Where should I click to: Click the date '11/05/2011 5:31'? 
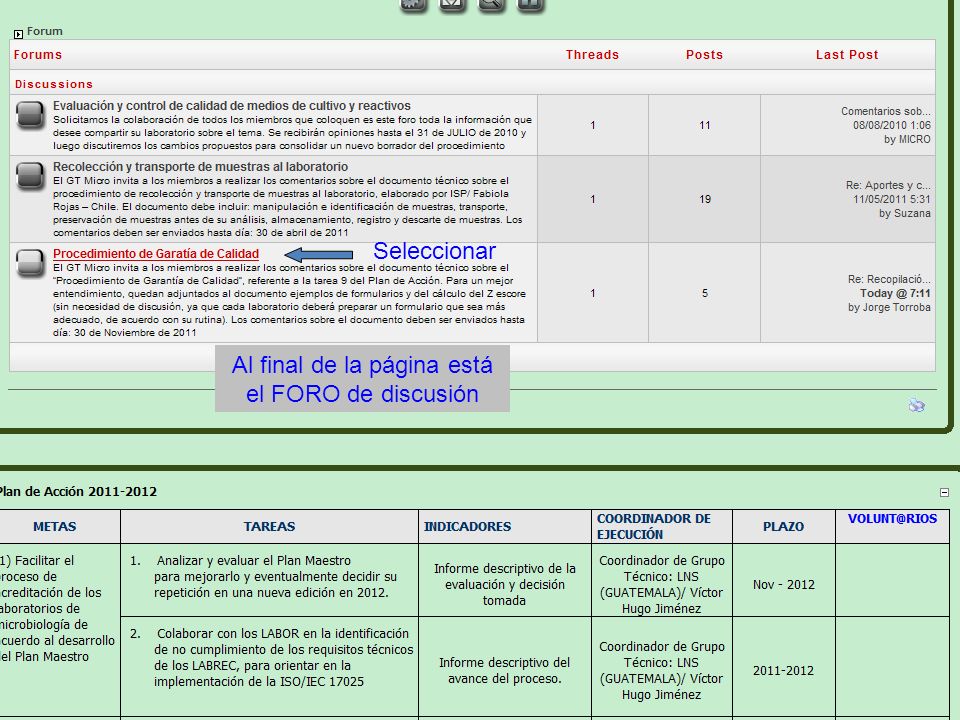click(x=892, y=199)
